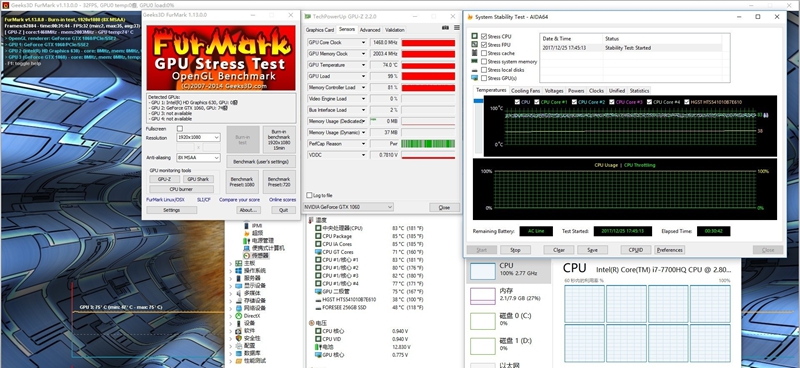The height and width of the screenshot is (368, 800).
Task: Click the Stop button in AIDA64
Action: pos(515,250)
